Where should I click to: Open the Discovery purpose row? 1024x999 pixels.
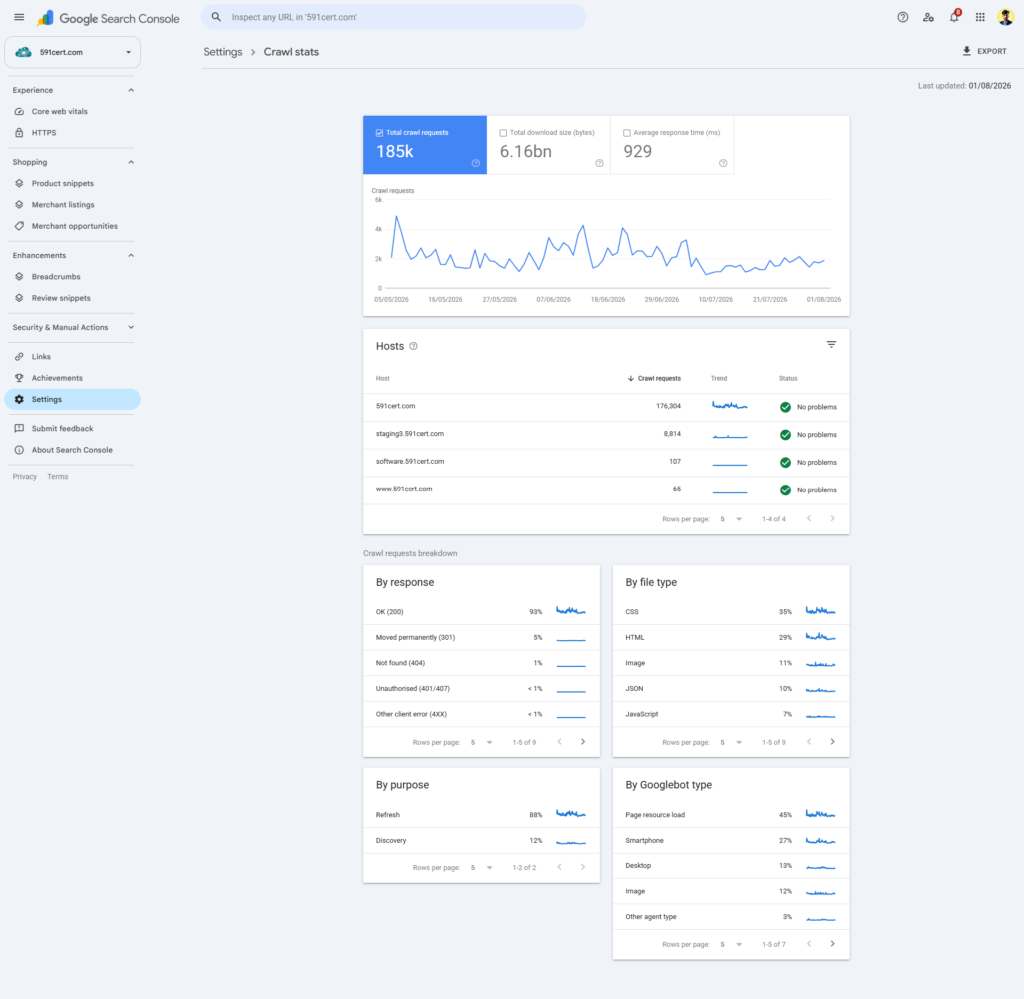pos(481,840)
